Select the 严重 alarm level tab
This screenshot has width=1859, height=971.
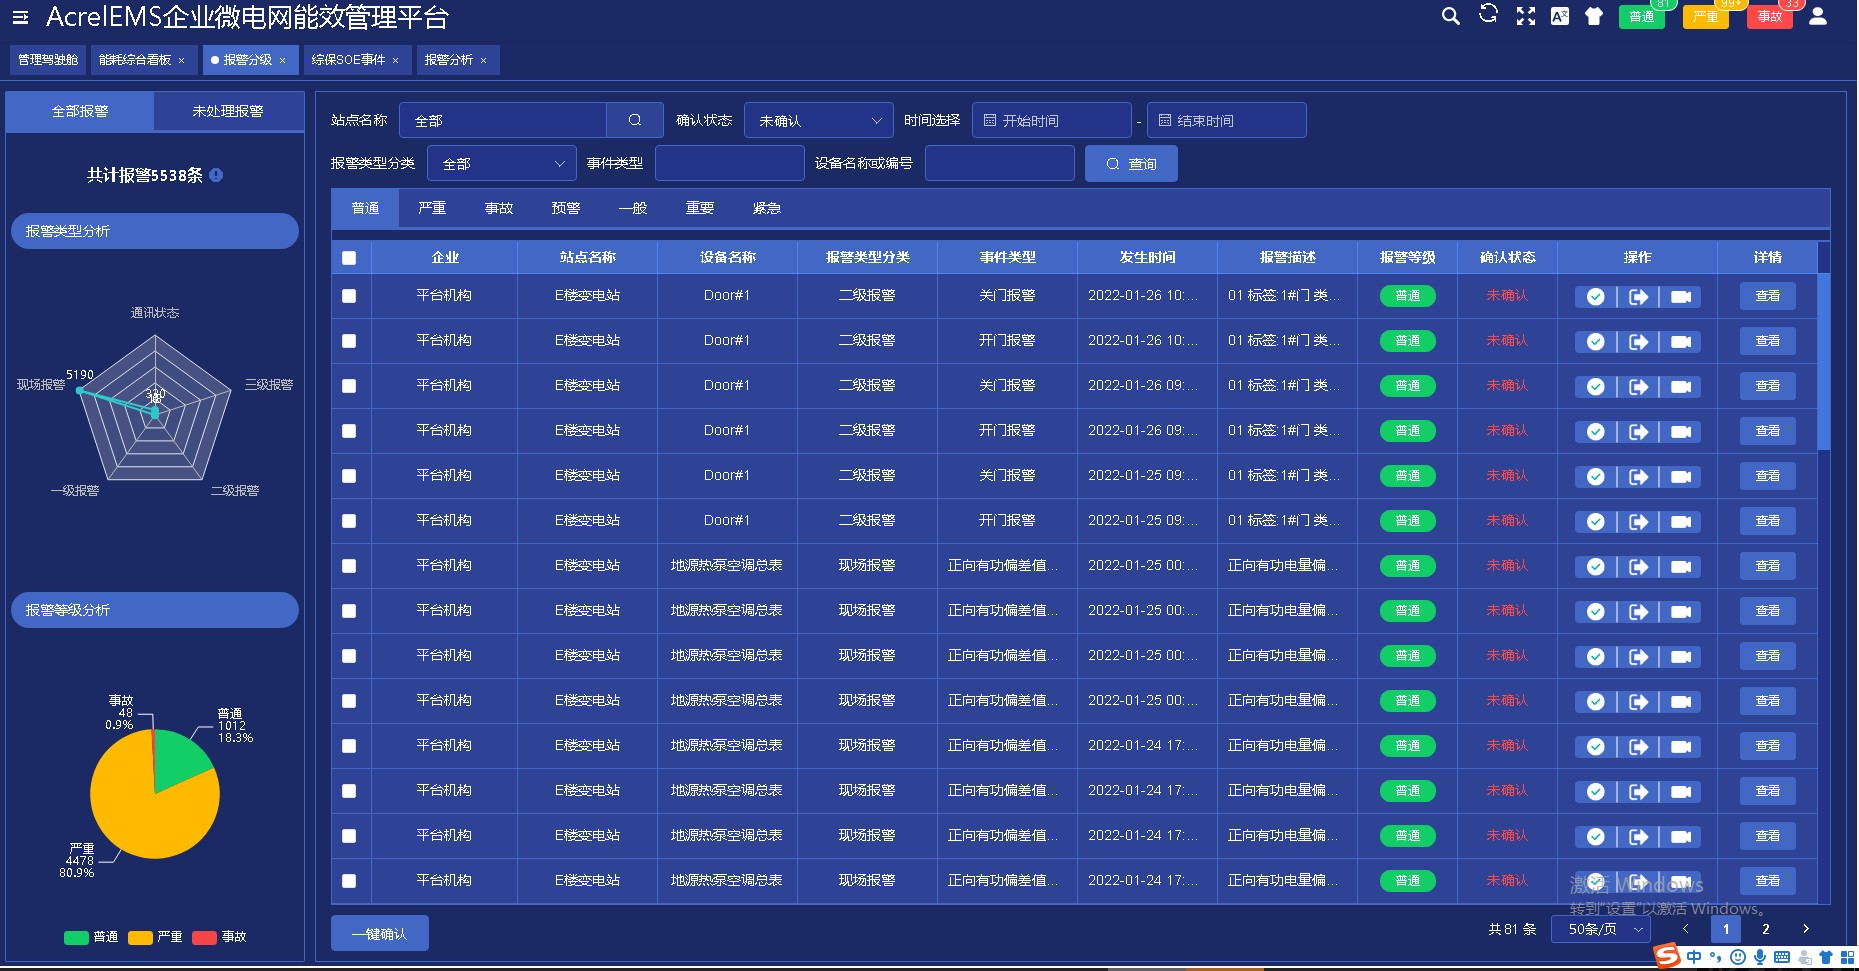[432, 208]
